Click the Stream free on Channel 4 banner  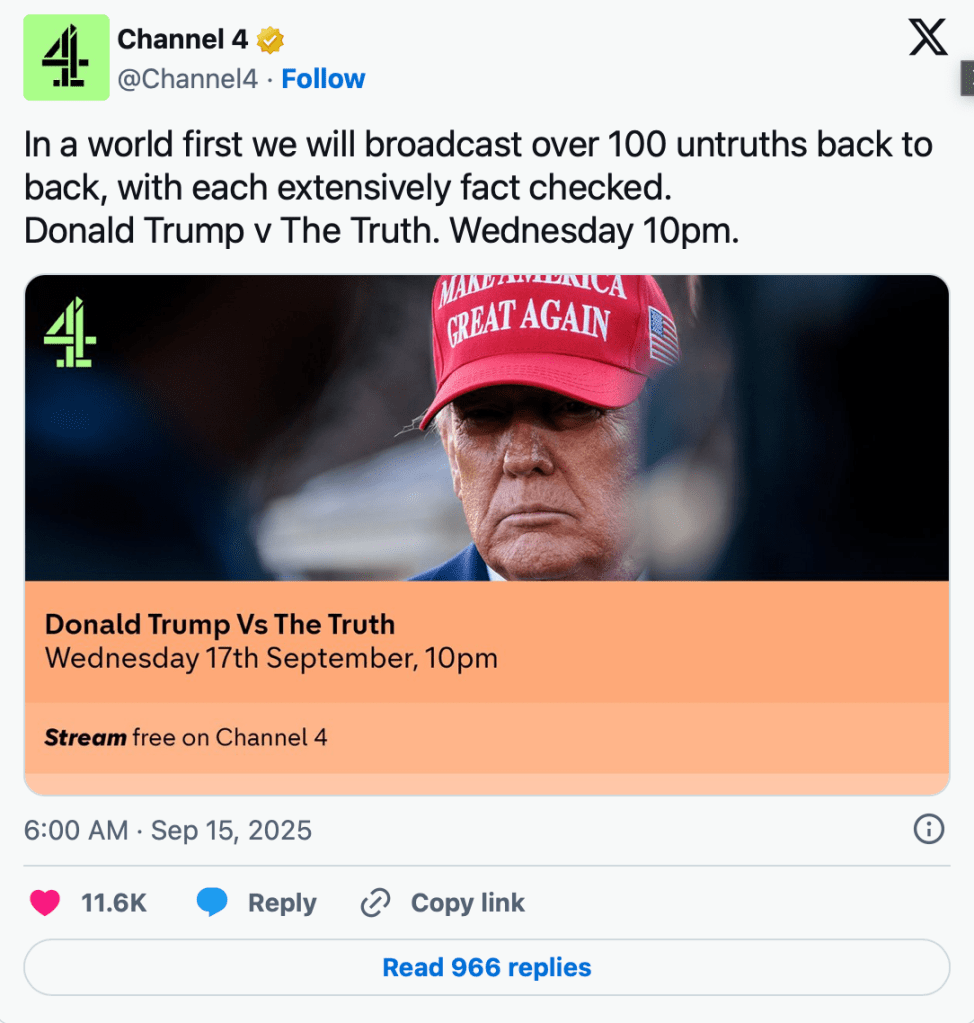click(186, 738)
